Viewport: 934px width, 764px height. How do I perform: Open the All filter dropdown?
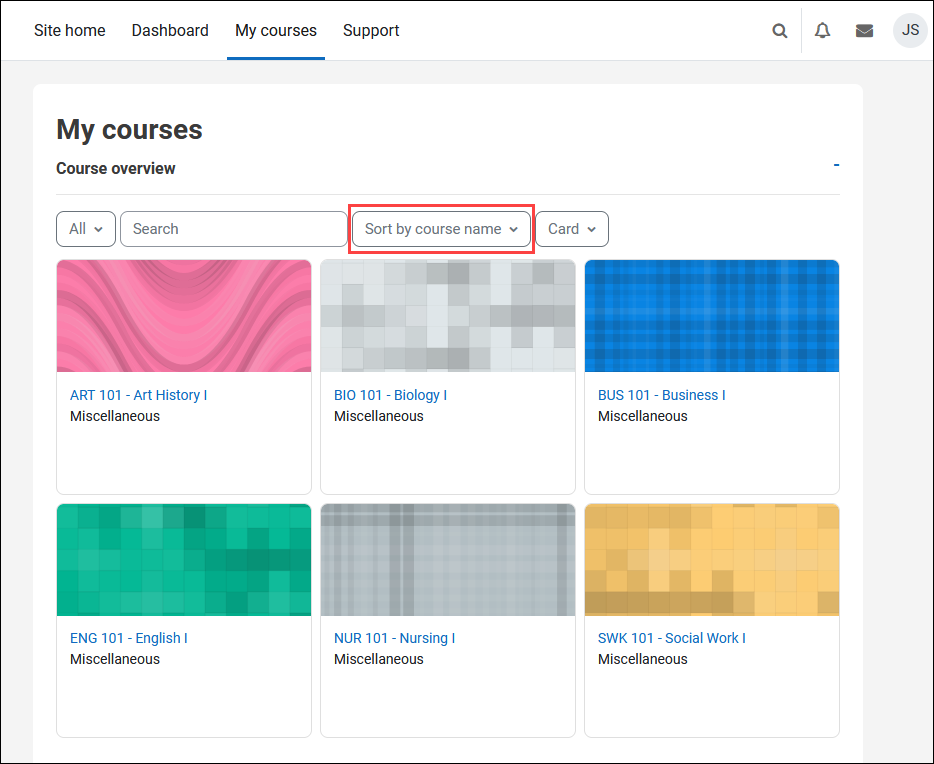point(86,229)
